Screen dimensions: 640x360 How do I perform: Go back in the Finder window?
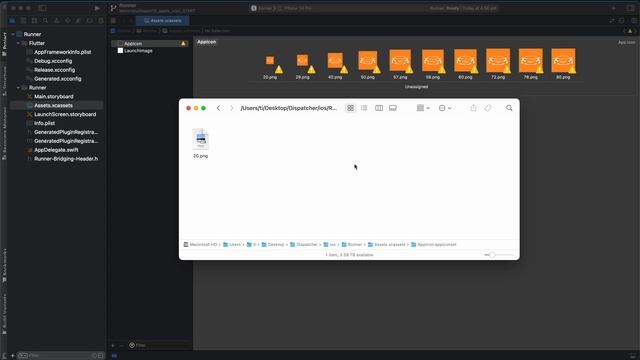click(x=218, y=108)
